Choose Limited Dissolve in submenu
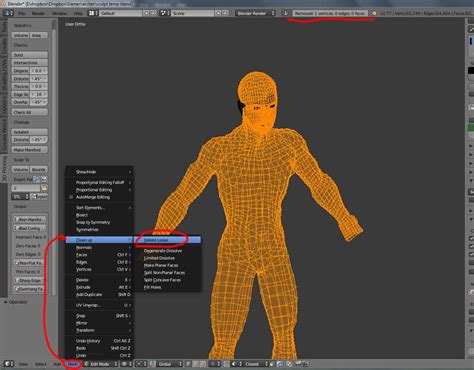The height and width of the screenshot is (370, 474). point(167,258)
